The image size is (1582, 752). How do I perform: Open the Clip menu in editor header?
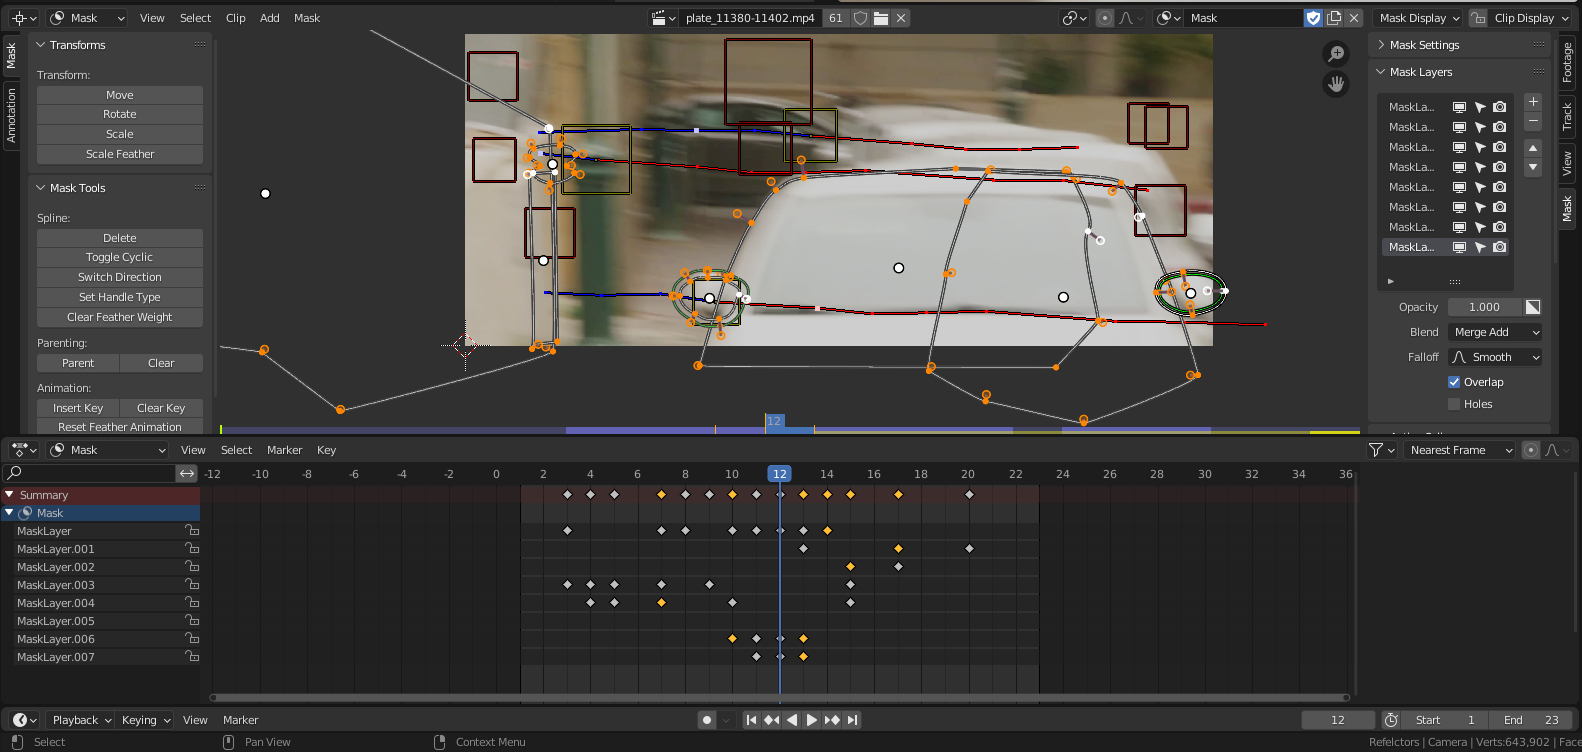235,18
